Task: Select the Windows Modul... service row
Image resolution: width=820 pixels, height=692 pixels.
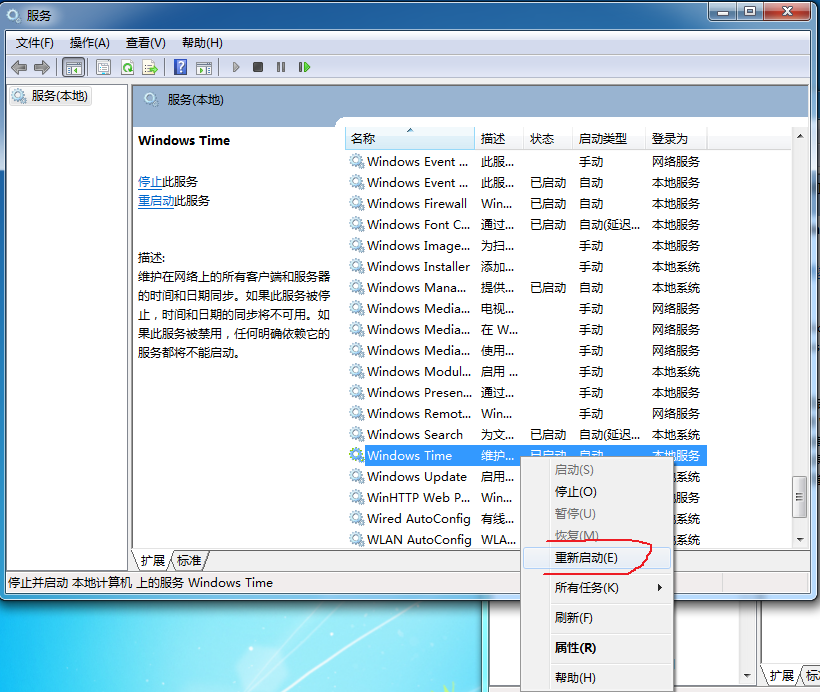Action: (526, 371)
